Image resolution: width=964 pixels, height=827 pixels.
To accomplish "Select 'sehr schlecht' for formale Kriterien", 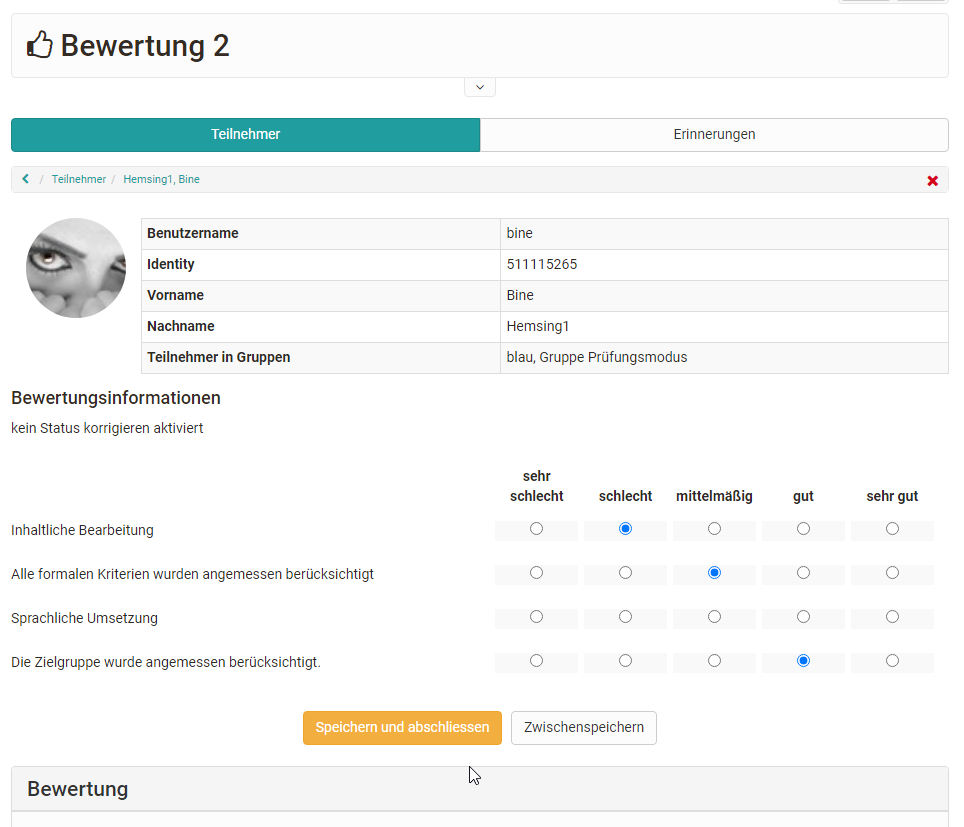I will pyautogui.click(x=536, y=573).
